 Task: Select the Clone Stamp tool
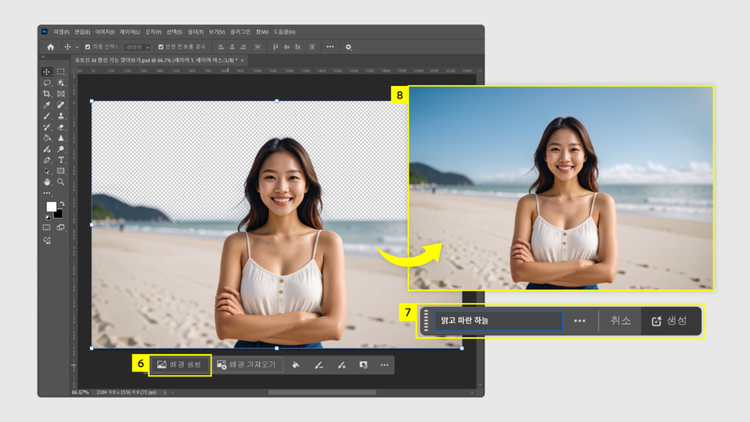[x=61, y=116]
